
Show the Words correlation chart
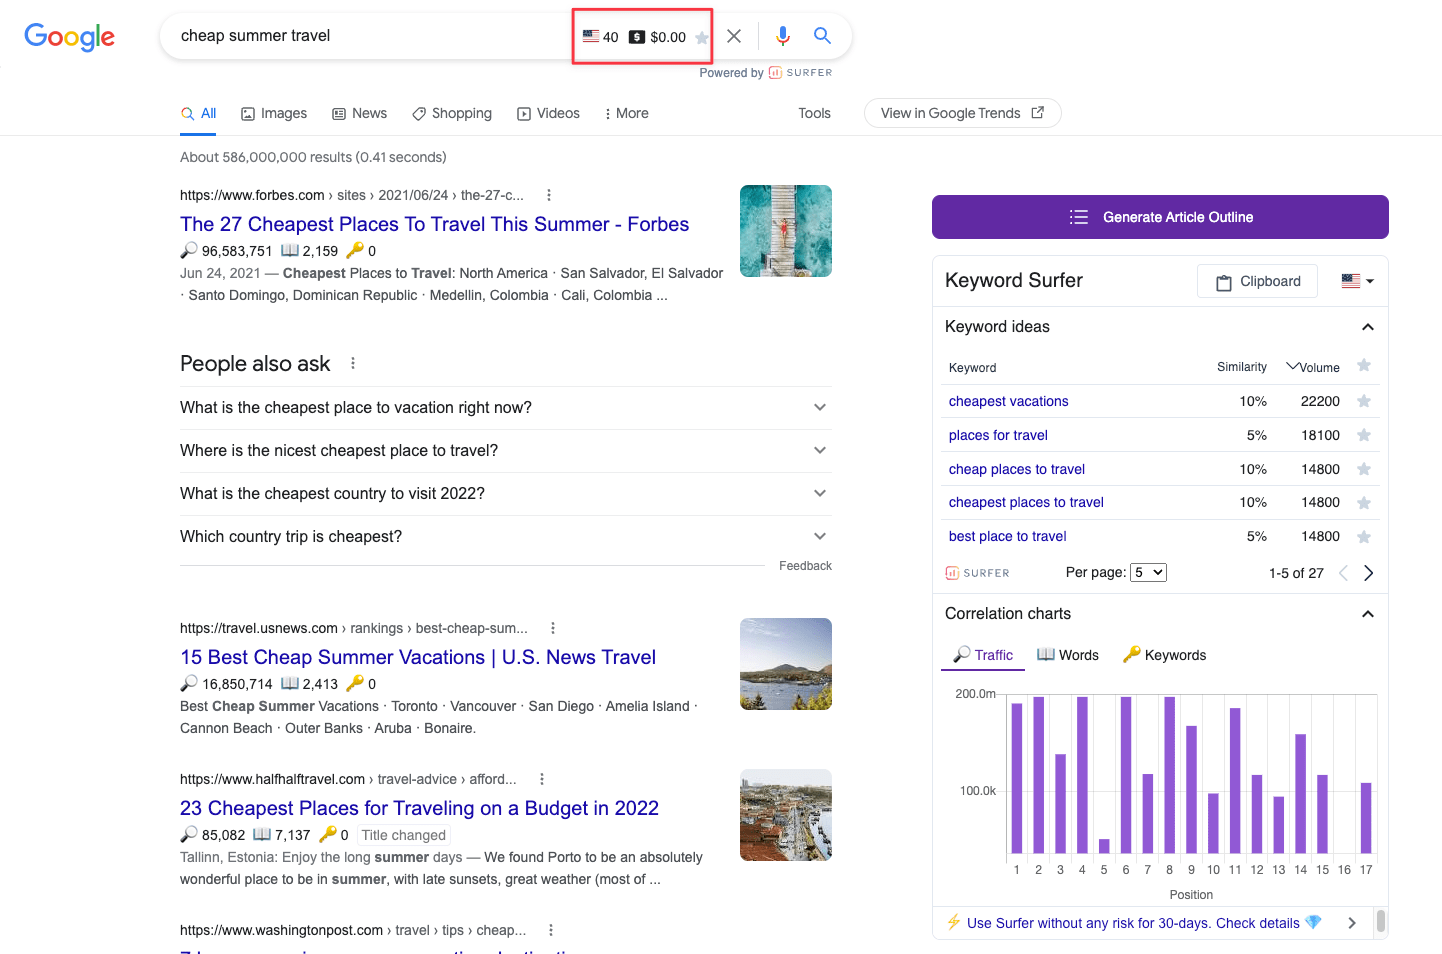pyautogui.click(x=1068, y=655)
